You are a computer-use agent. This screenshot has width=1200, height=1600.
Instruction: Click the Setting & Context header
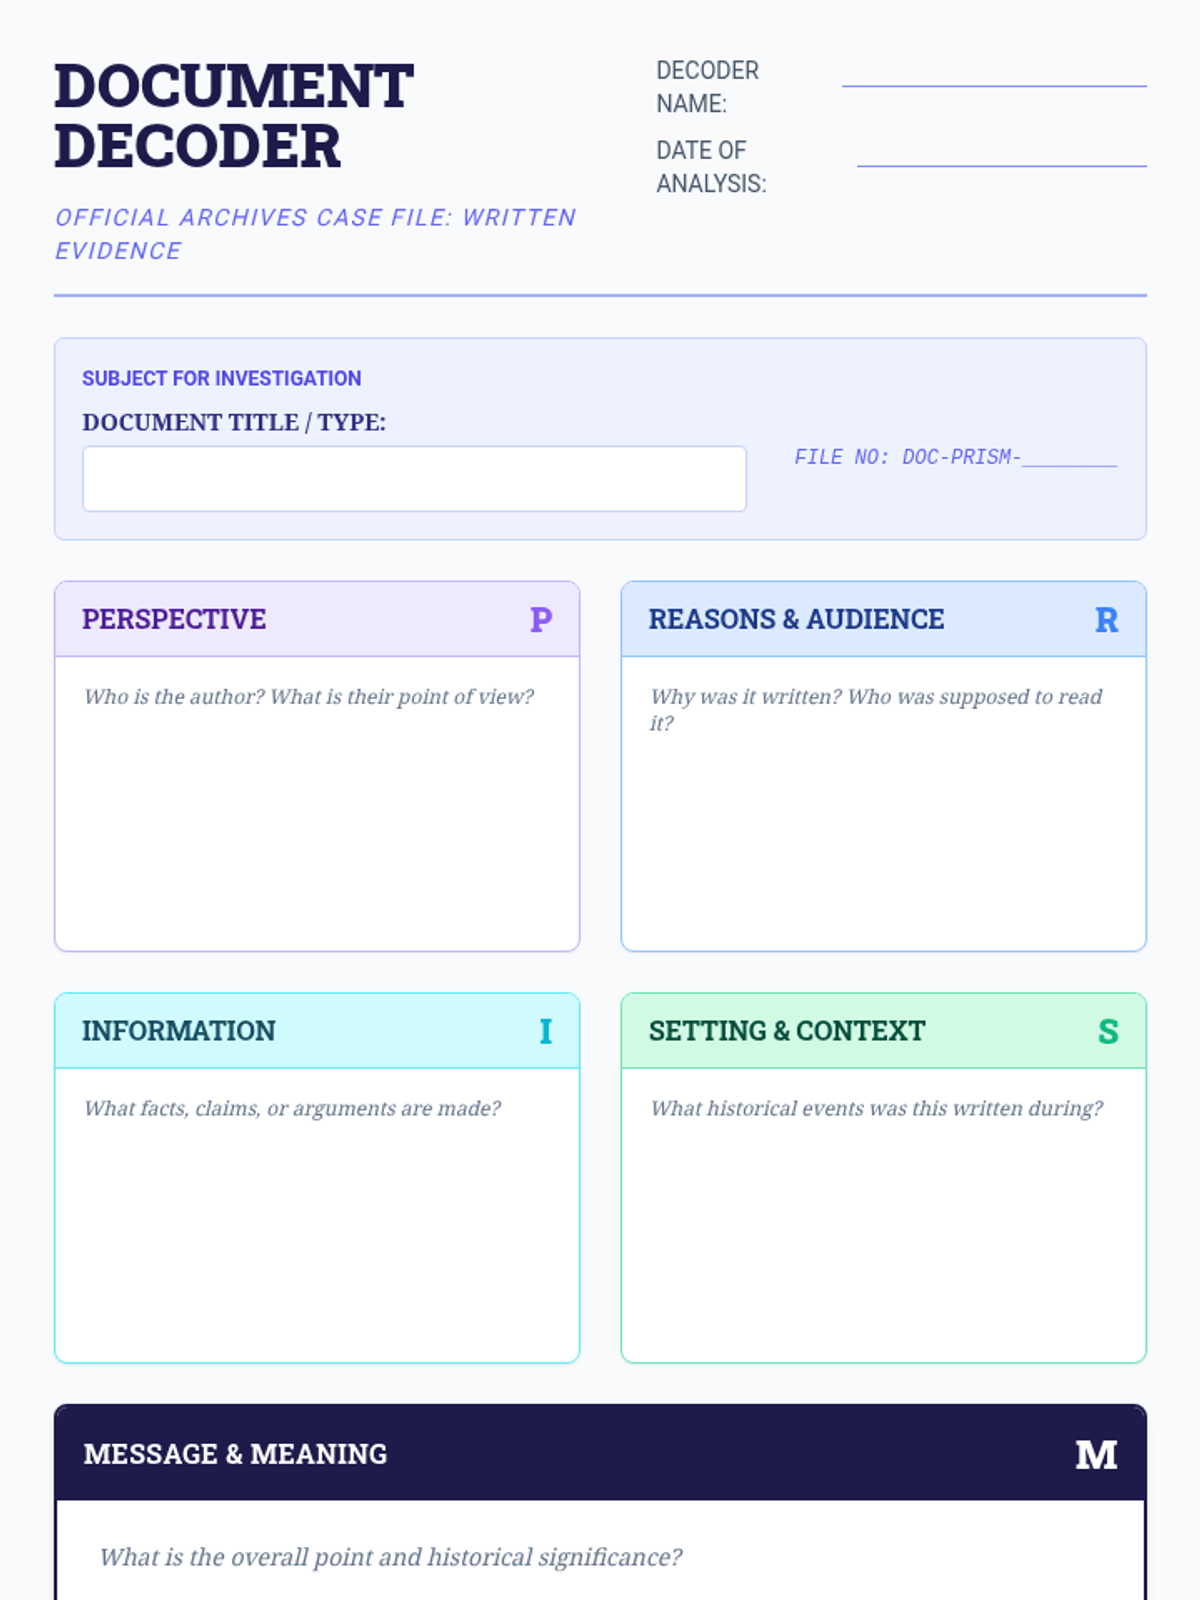[787, 1031]
